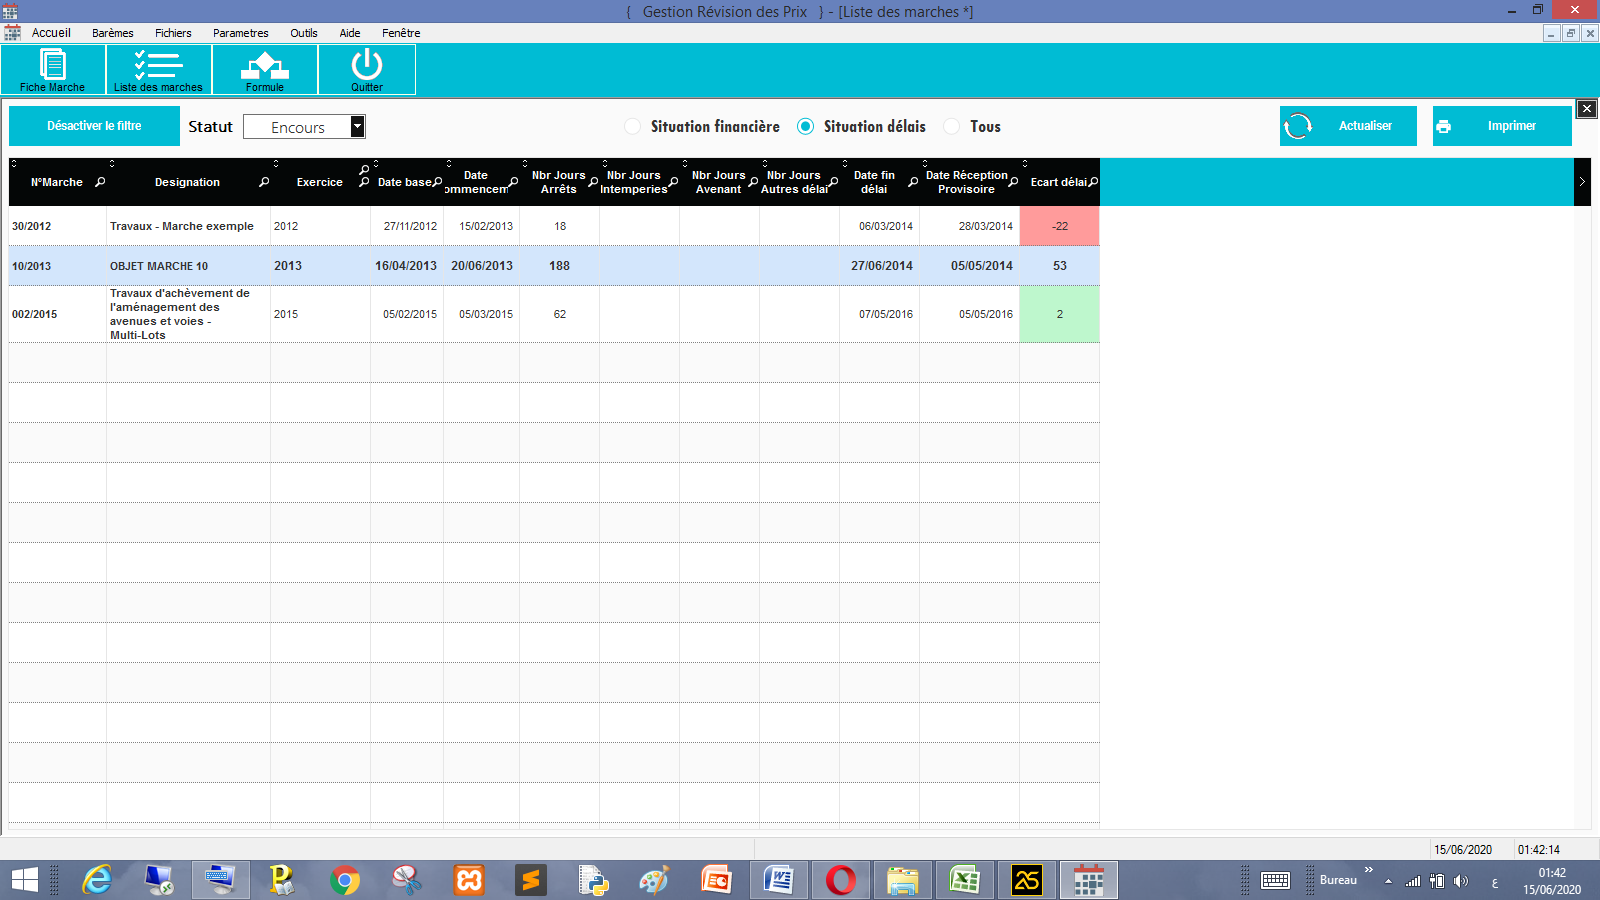Open the Fiche Marche toolbar icon
Image resolution: width=1600 pixels, height=900 pixels.
[x=53, y=69]
